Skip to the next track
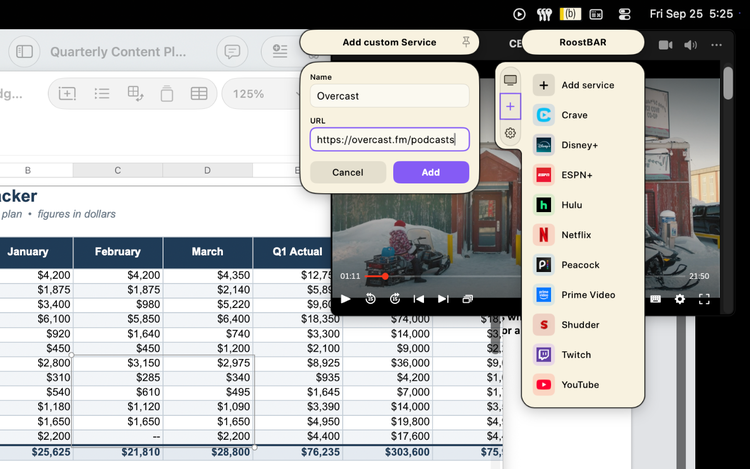The width and height of the screenshot is (750, 469). 443,299
